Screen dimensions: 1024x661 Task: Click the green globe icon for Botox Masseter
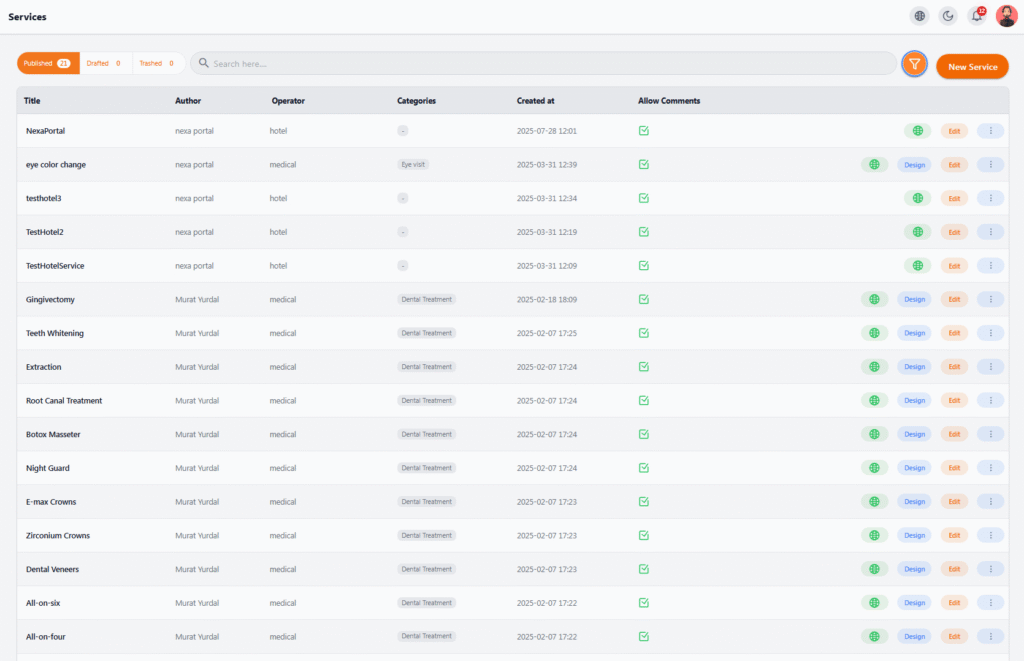874,434
